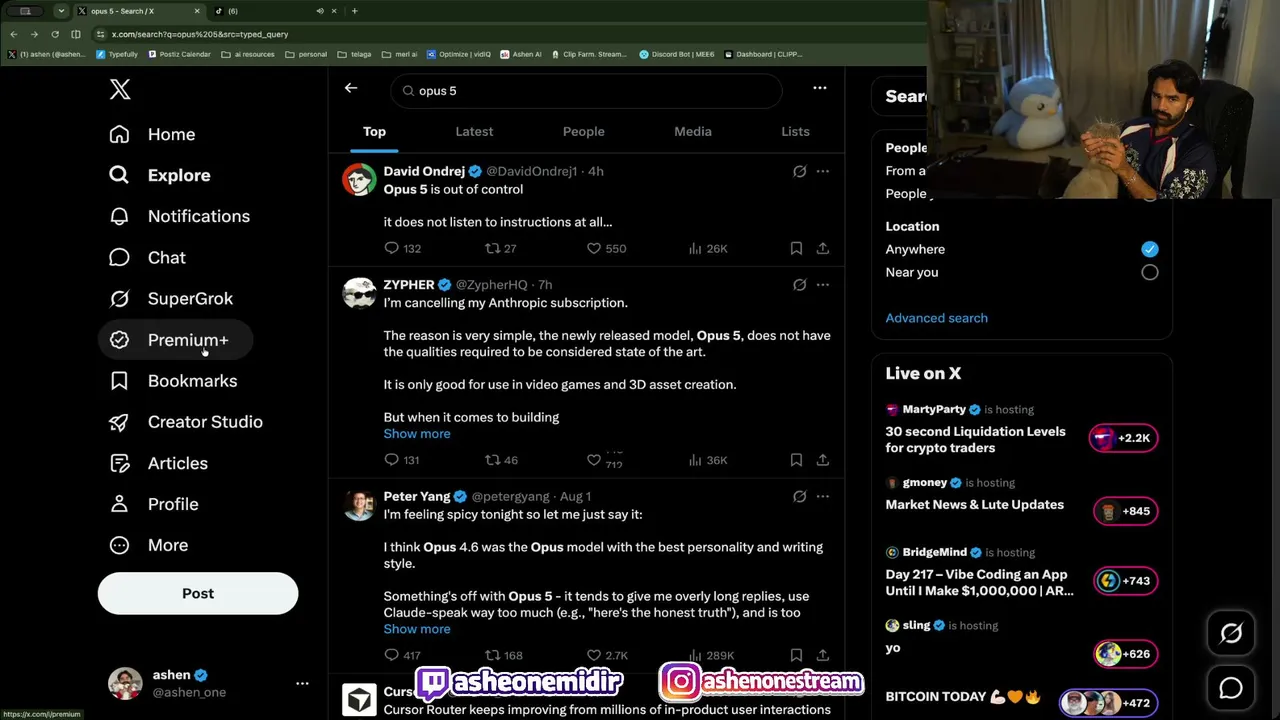This screenshot has height=720, width=1280.
Task: Bookmark ZYPHER's post
Action: click(796, 460)
